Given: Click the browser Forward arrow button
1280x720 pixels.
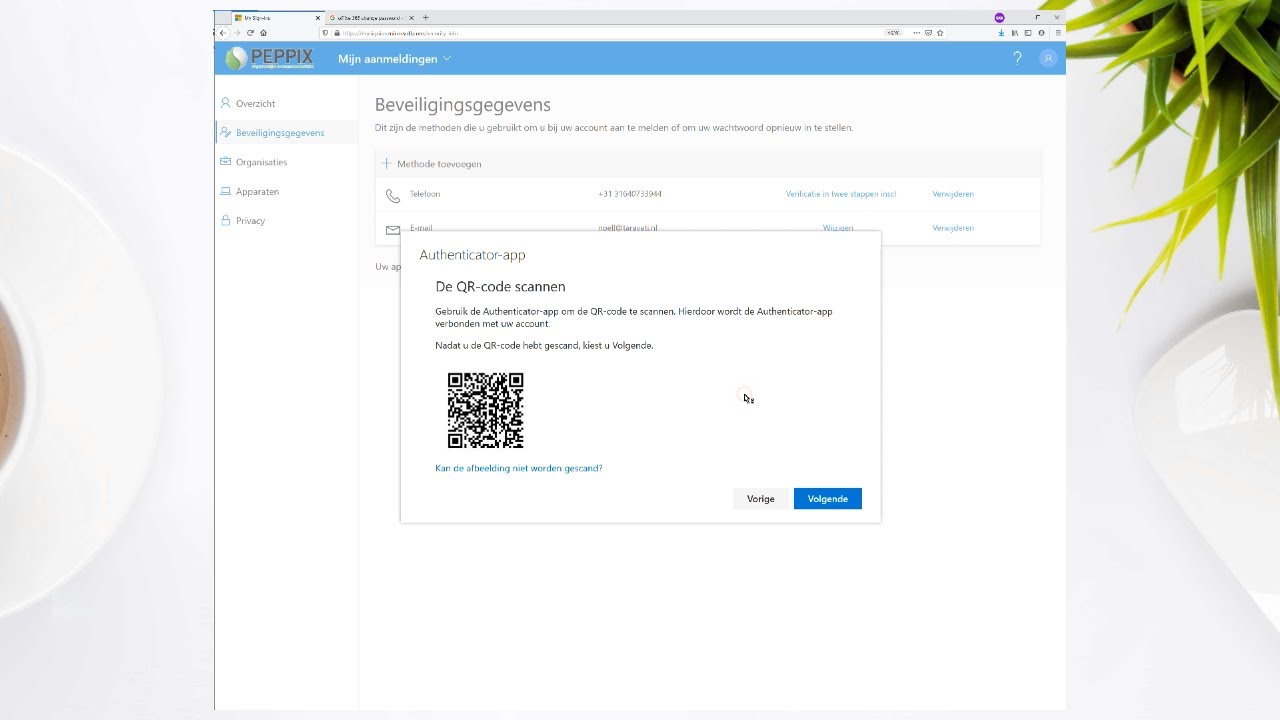Looking at the screenshot, I should coord(236,33).
